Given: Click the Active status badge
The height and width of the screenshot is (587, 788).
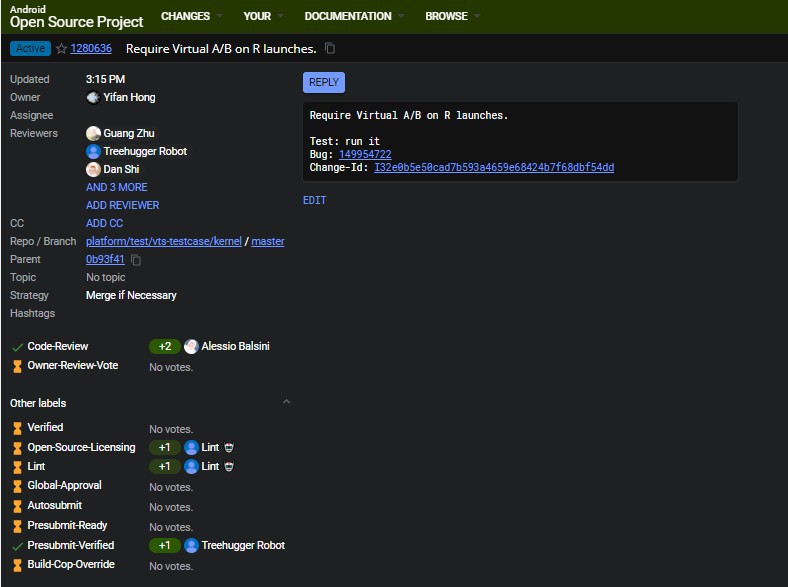Looking at the screenshot, I should click(x=30, y=48).
